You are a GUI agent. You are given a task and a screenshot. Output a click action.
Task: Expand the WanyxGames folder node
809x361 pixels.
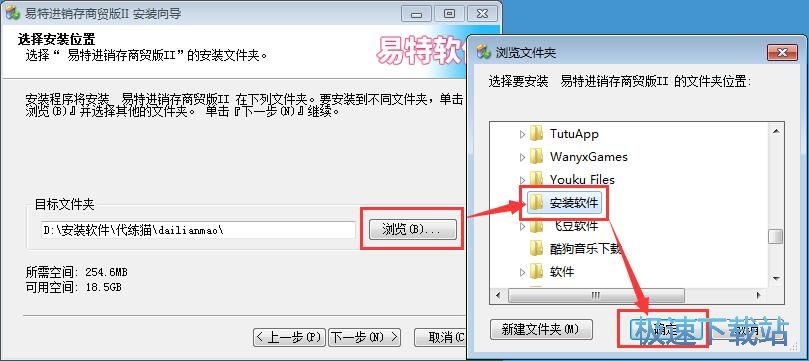tap(522, 157)
